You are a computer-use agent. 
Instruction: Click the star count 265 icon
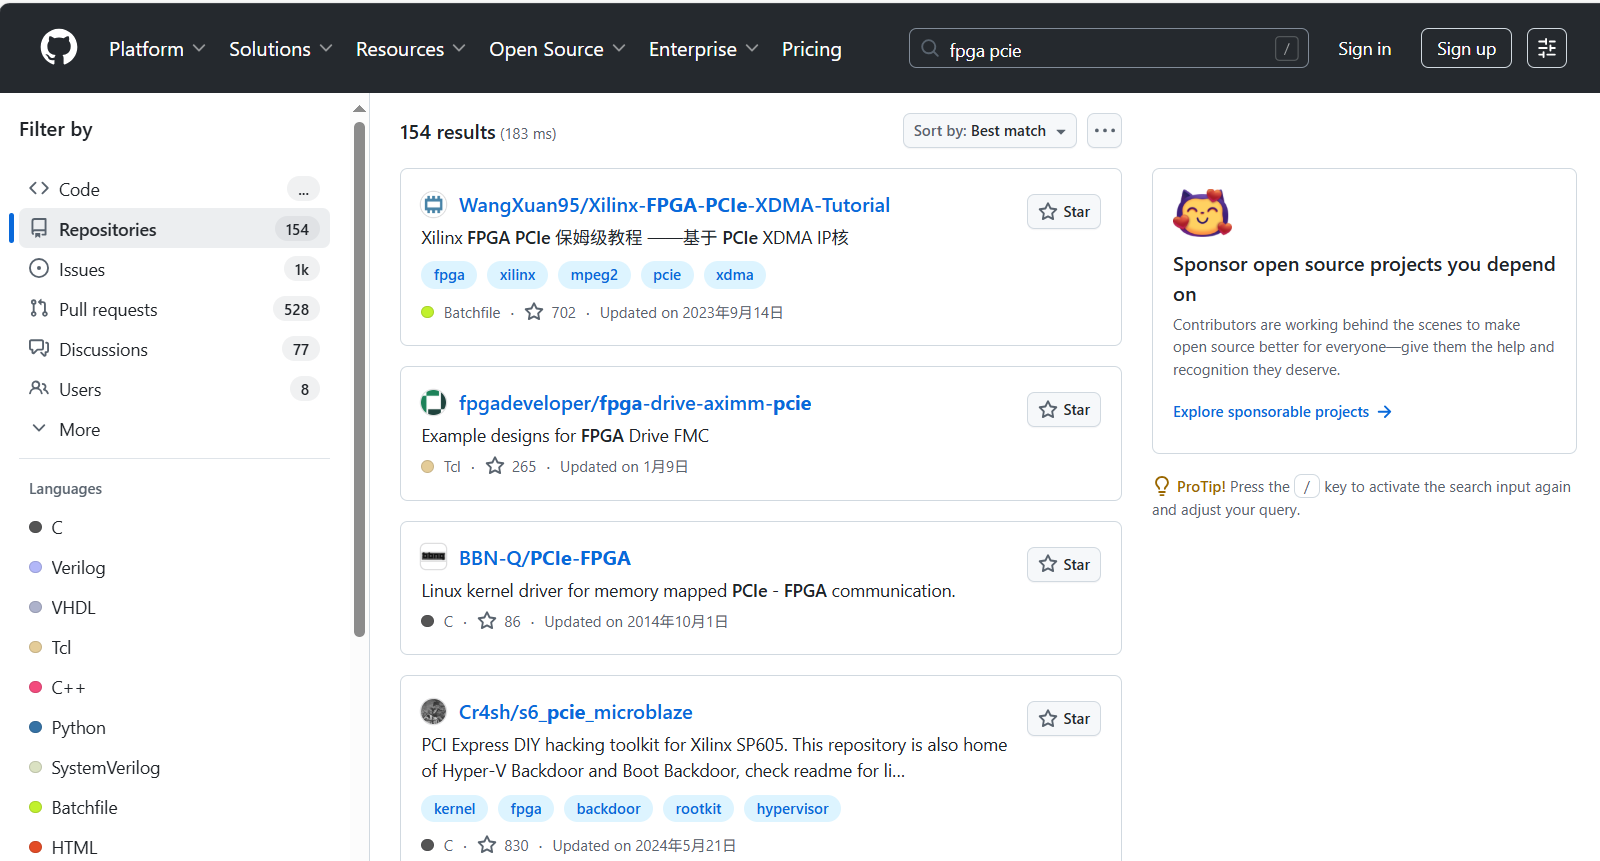495,466
